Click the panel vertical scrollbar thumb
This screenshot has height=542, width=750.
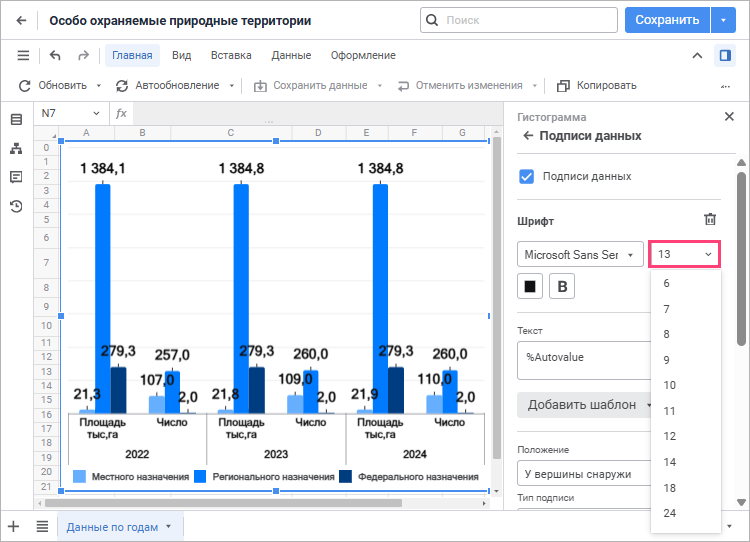point(741,258)
